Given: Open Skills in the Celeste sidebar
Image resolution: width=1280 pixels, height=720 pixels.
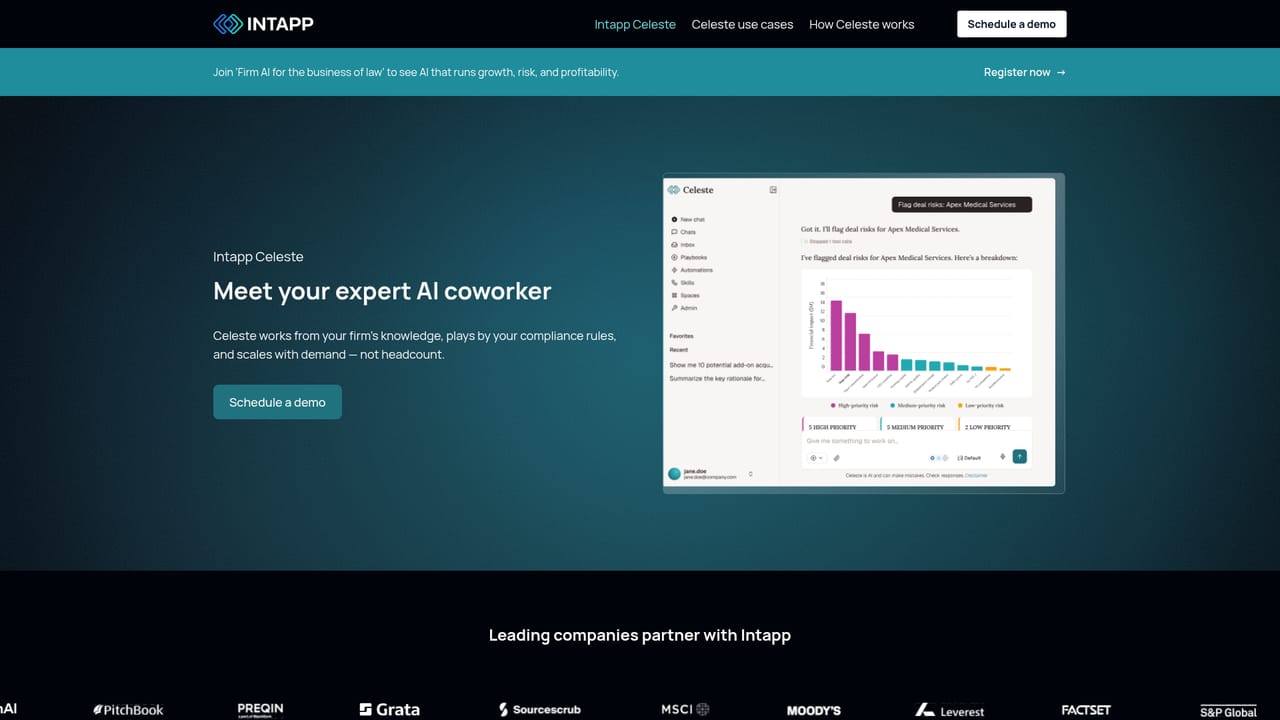Looking at the screenshot, I should click(685, 283).
